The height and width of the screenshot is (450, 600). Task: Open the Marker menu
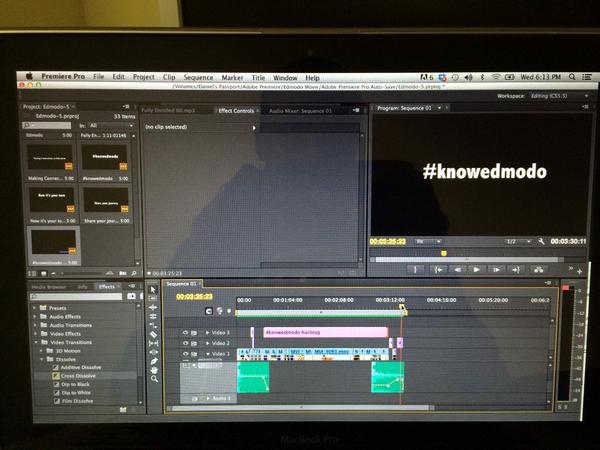(x=232, y=77)
